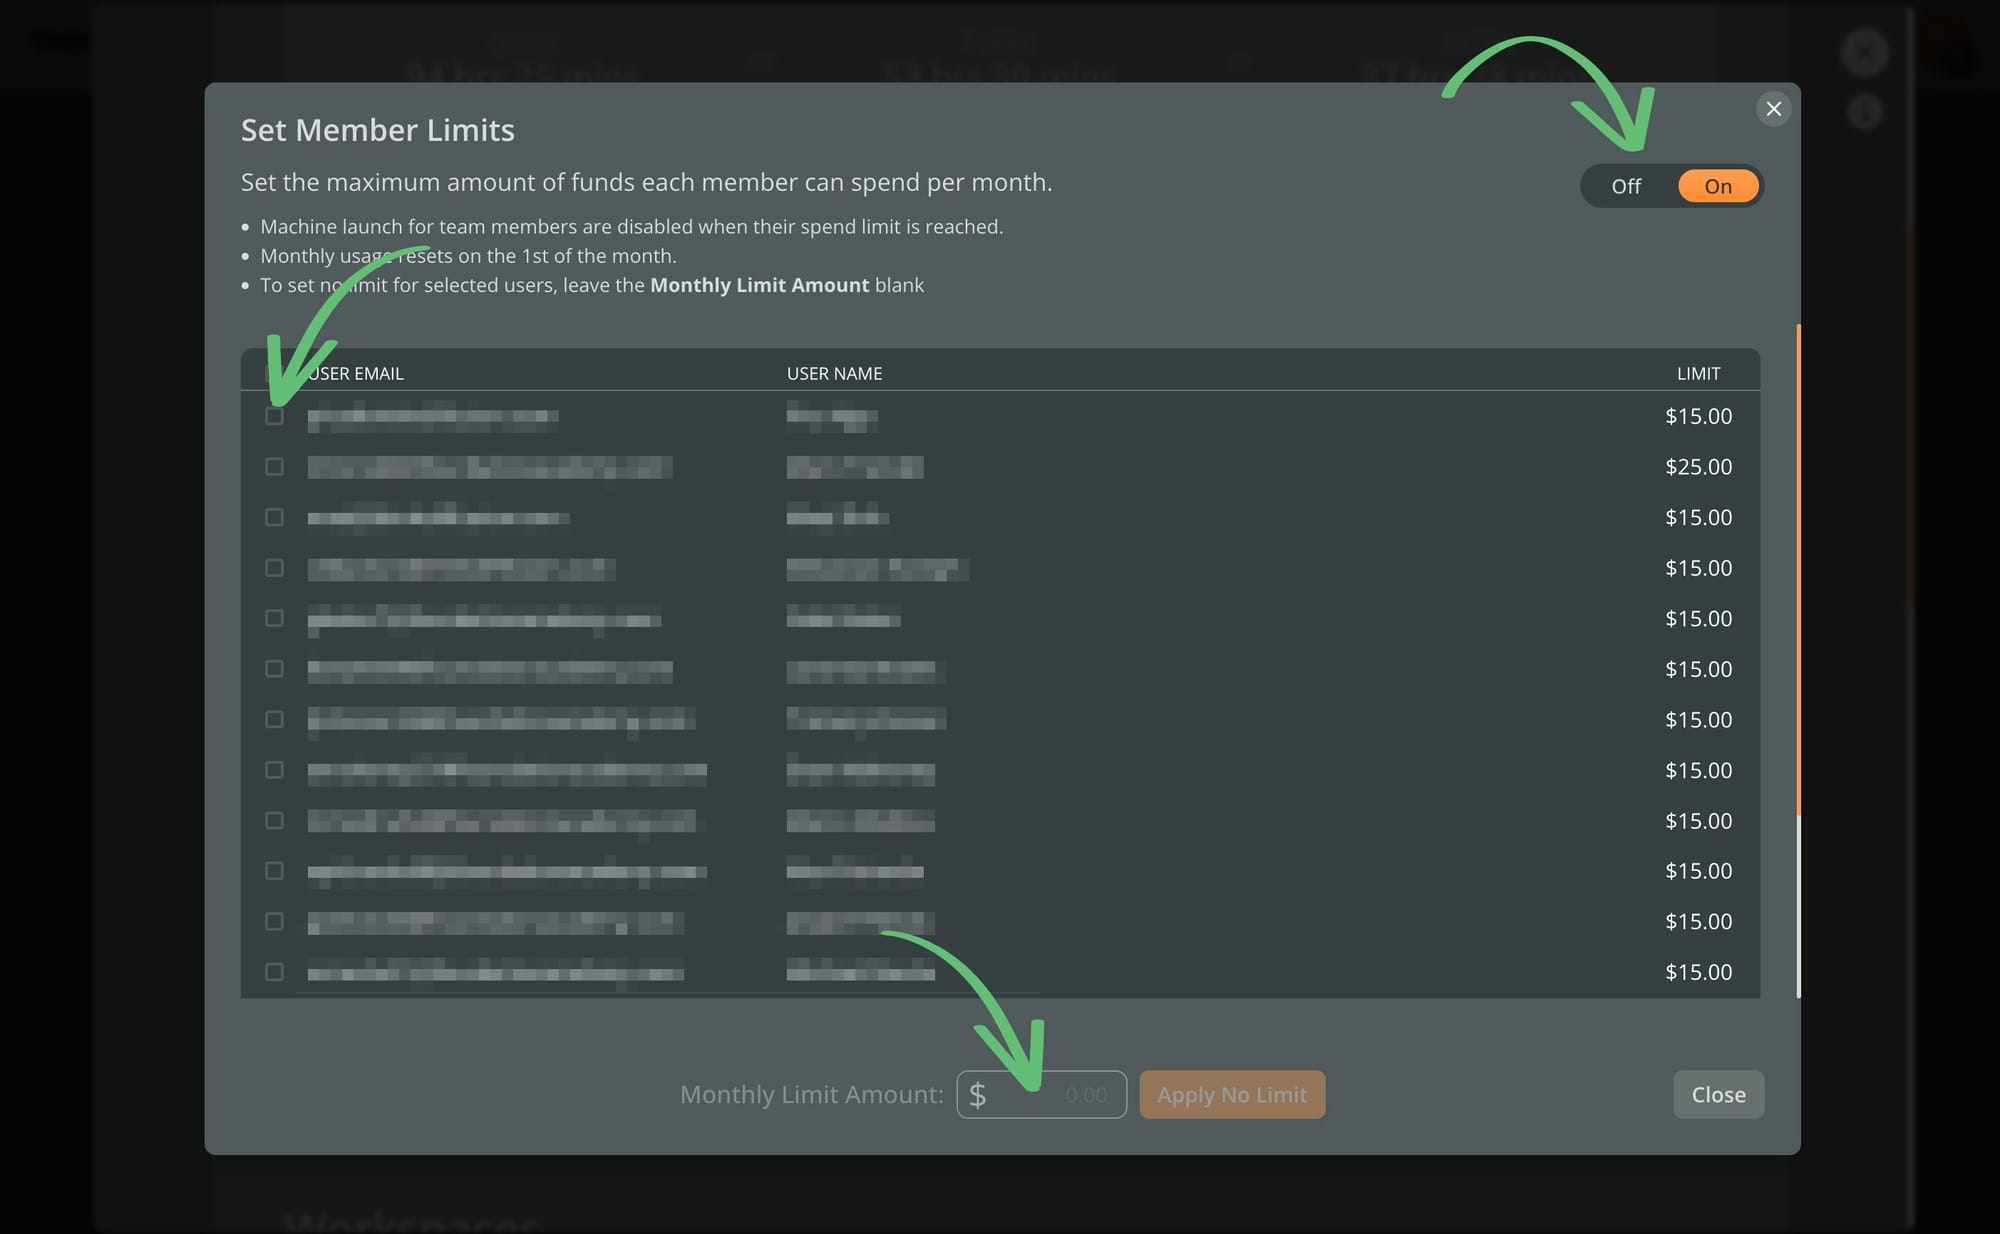Click the LIMIT column header

1698,374
